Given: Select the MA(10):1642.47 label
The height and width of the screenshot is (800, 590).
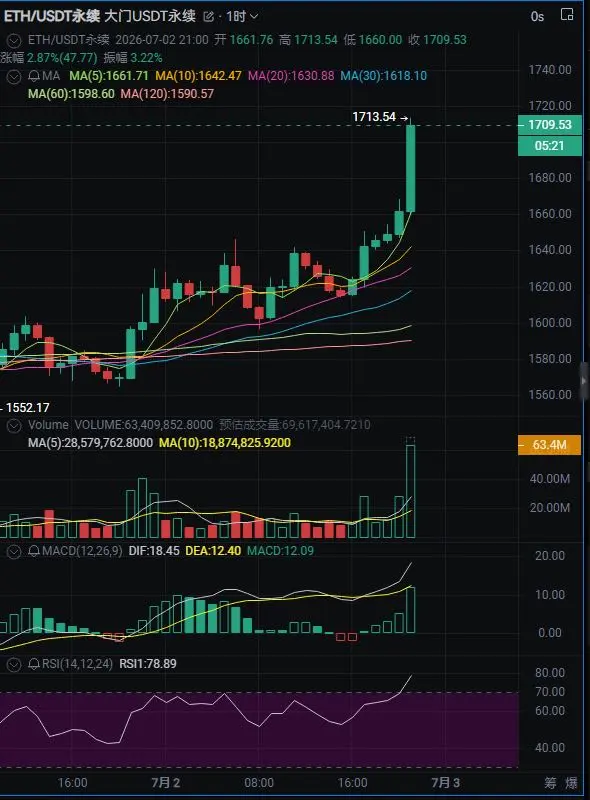Looking at the screenshot, I should [x=198, y=76].
